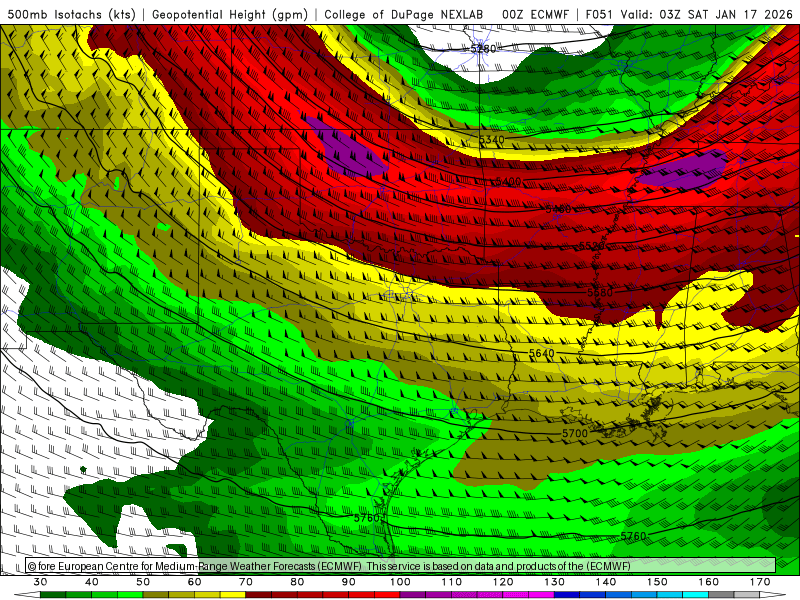Click the 170 knot scale label
This screenshot has height=600, width=800.
(x=760, y=582)
